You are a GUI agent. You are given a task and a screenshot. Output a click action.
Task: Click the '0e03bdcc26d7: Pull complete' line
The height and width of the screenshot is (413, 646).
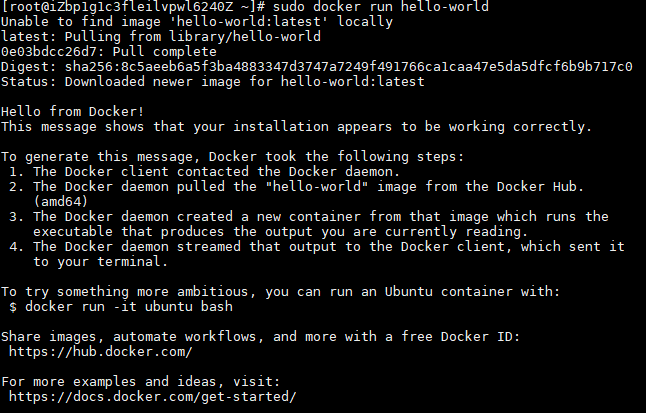coord(109,52)
